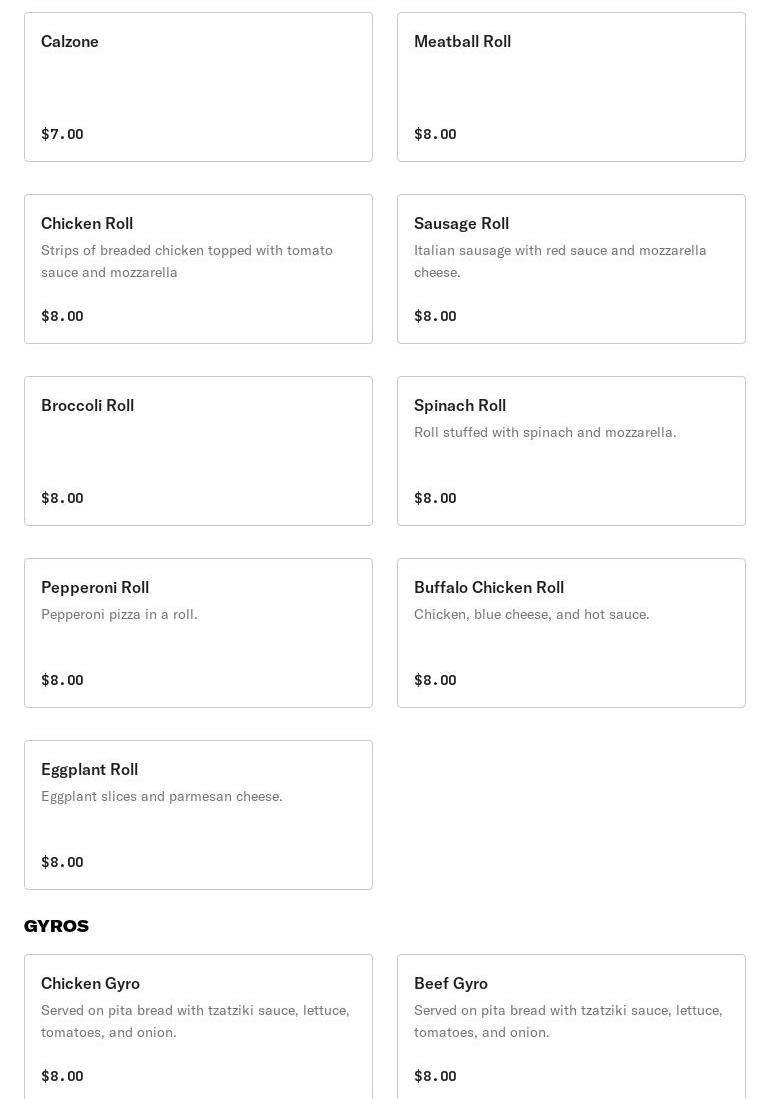The width and height of the screenshot is (770, 1099).
Task: Open the Chicken Gyro card
Action: click(198, 1027)
